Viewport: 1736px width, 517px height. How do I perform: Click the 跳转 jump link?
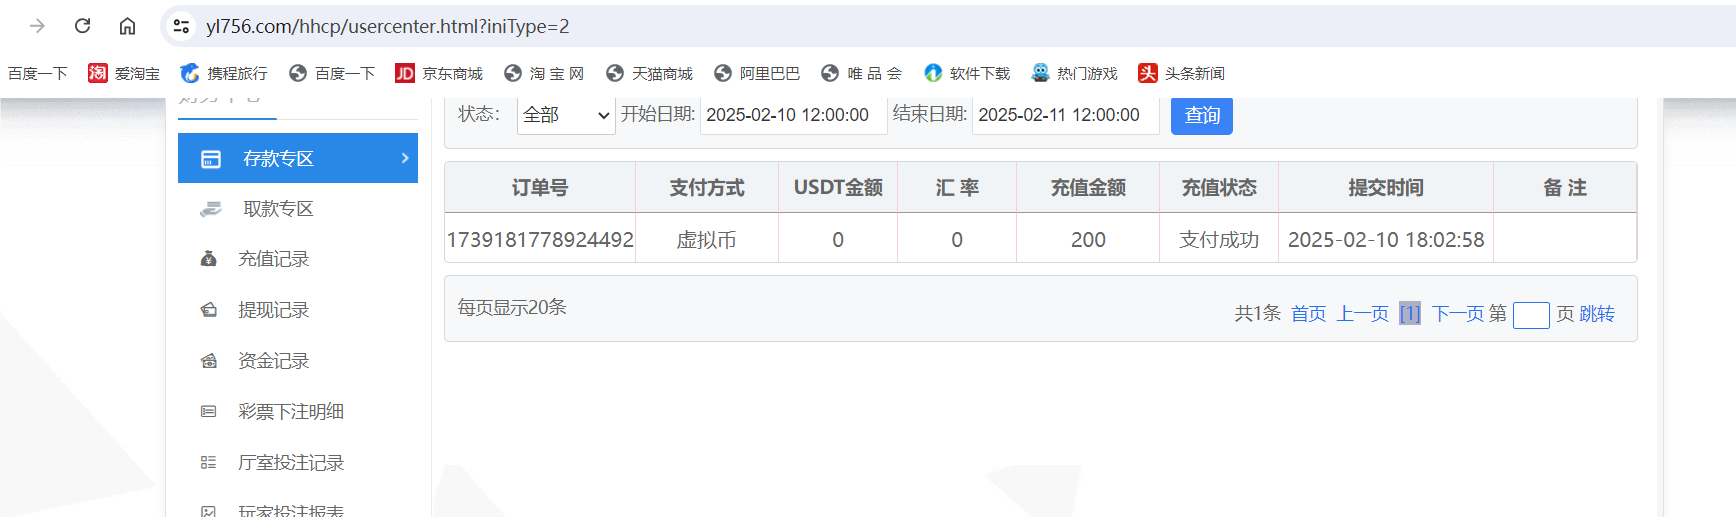1597,314
